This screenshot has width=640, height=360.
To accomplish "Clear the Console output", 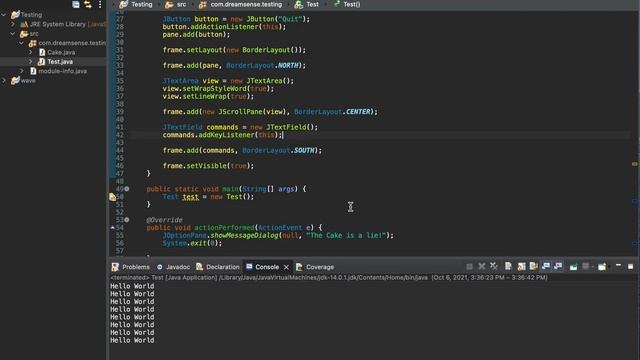I will 508,267.
